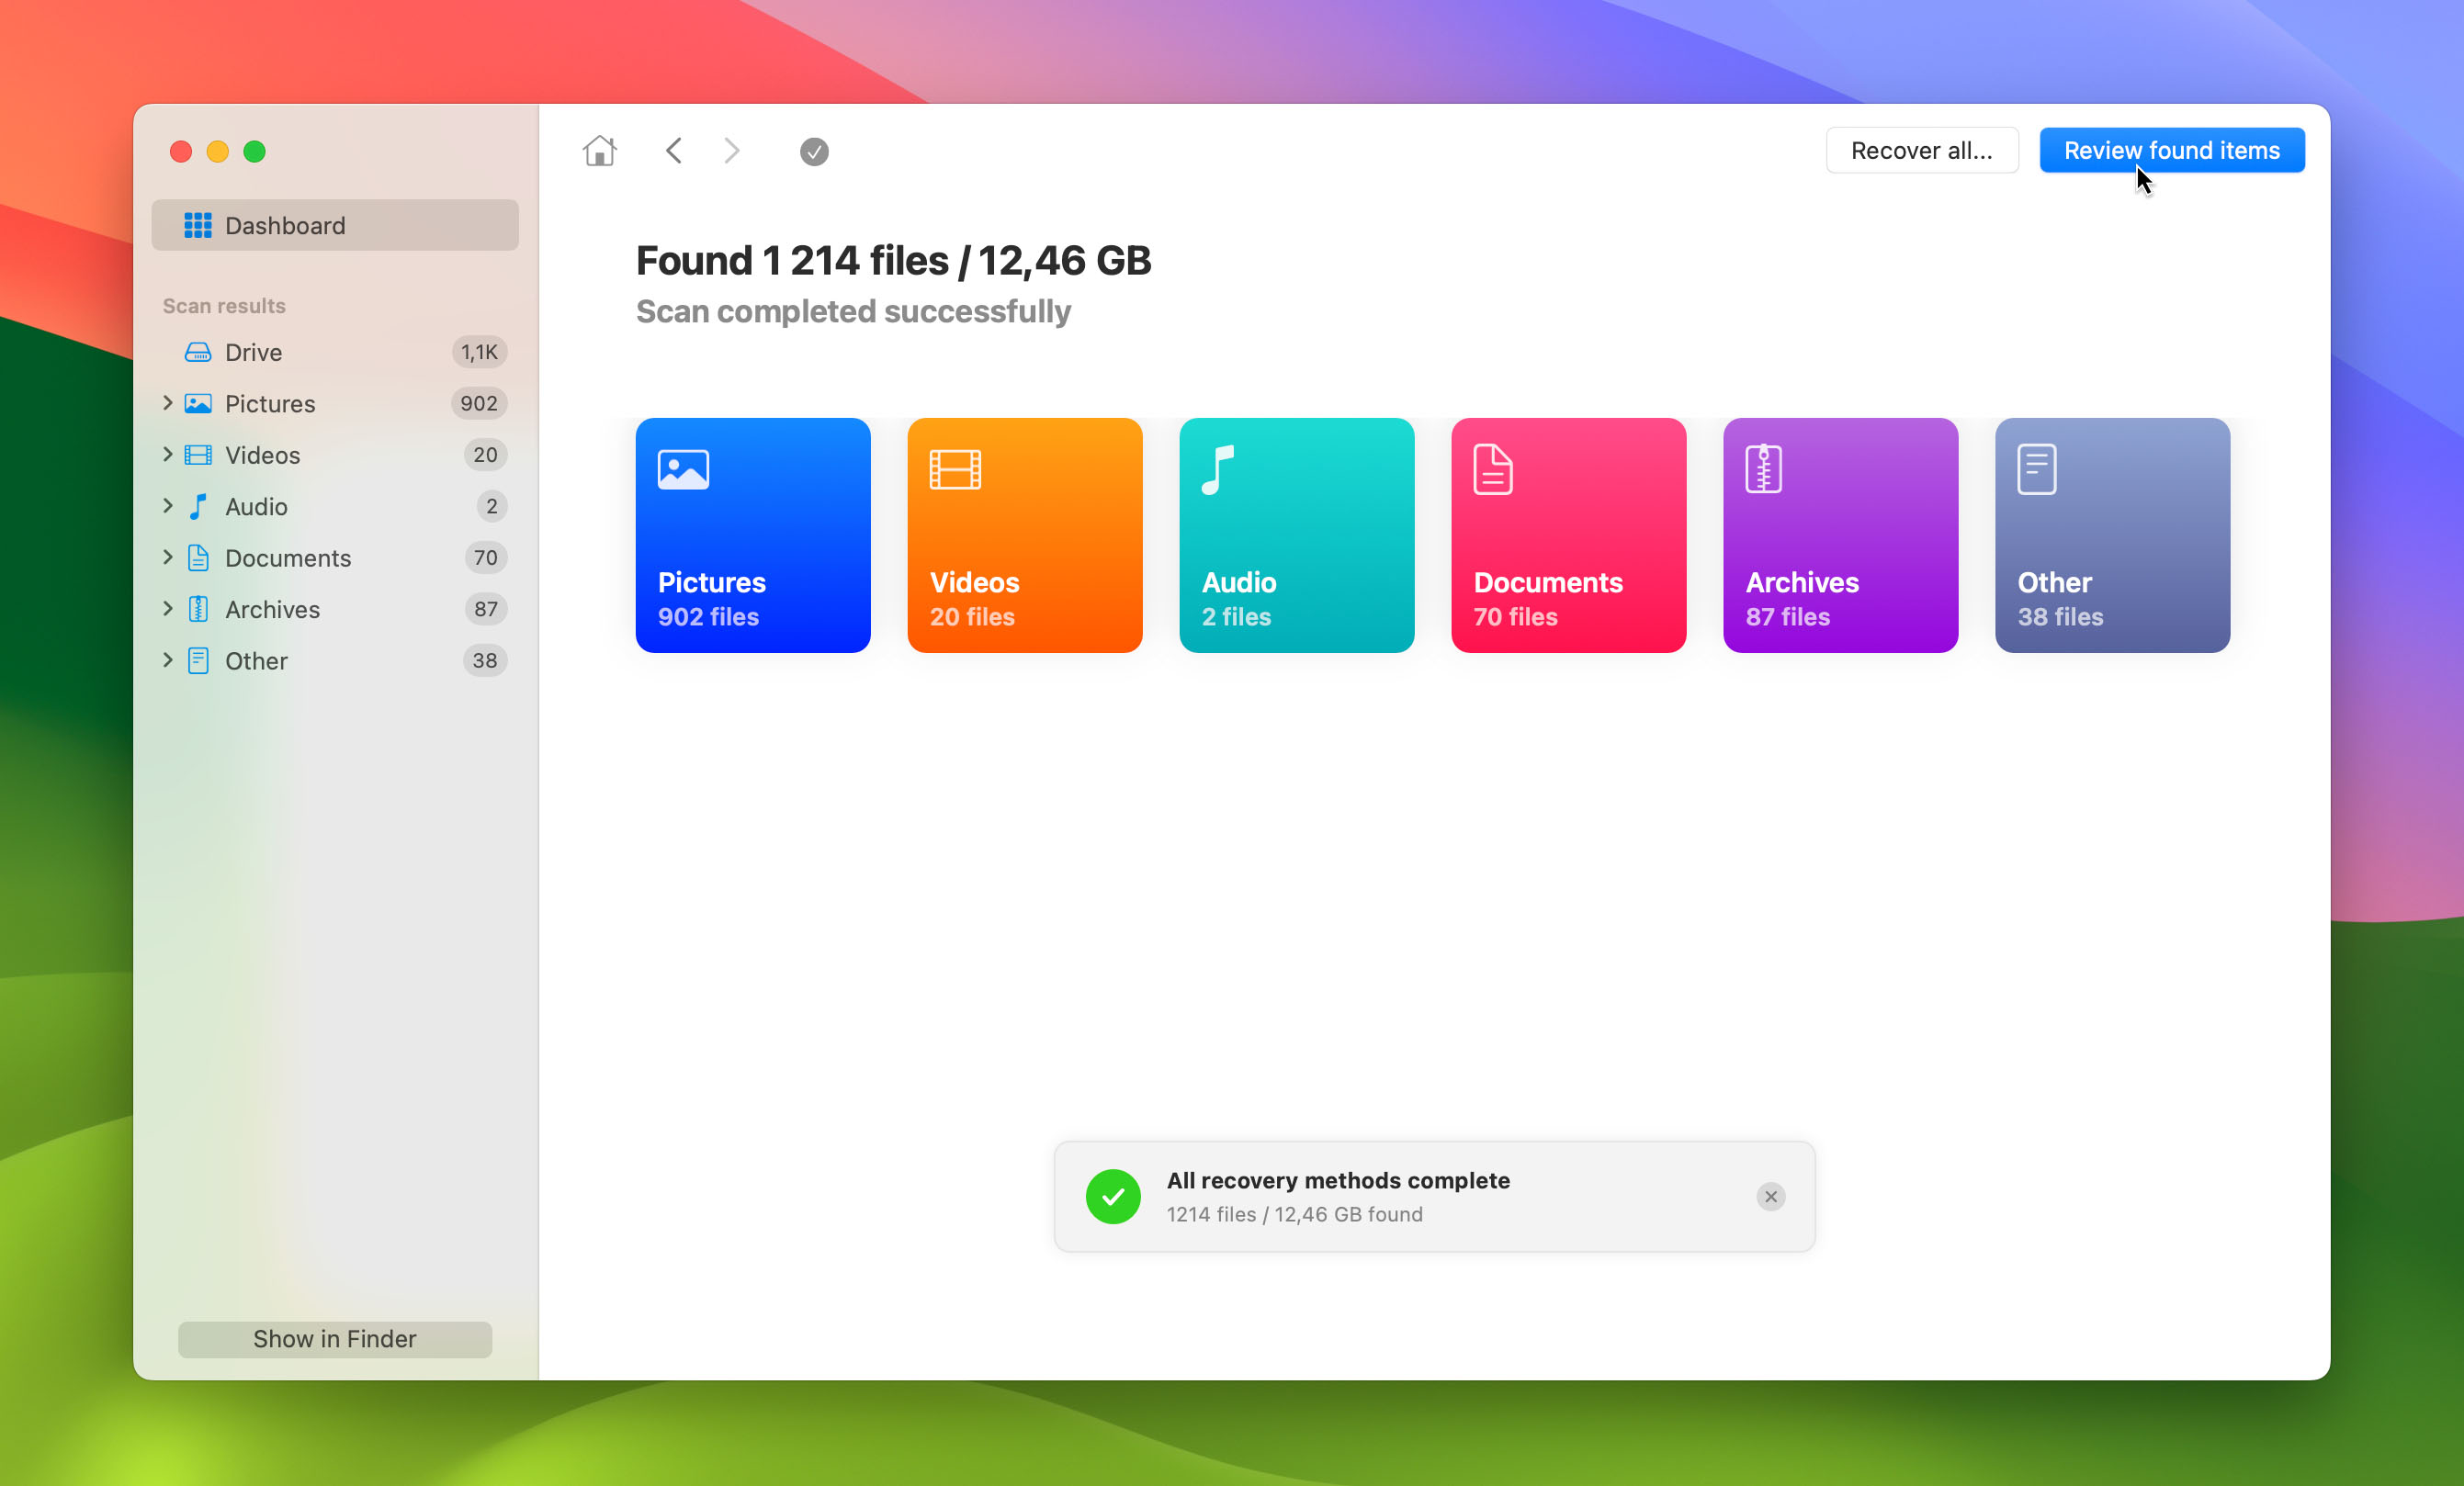Click the home navigation icon

tap(600, 150)
